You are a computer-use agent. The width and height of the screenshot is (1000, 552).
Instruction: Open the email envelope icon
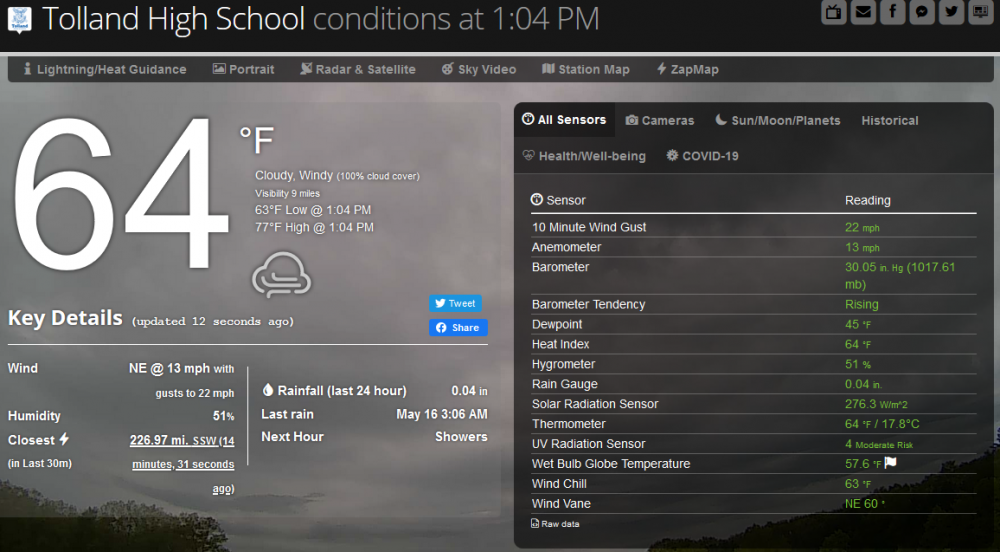point(863,11)
